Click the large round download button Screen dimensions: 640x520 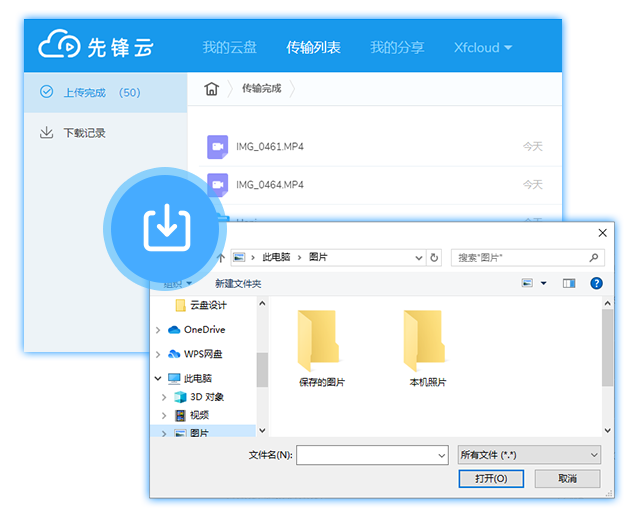(x=165, y=228)
